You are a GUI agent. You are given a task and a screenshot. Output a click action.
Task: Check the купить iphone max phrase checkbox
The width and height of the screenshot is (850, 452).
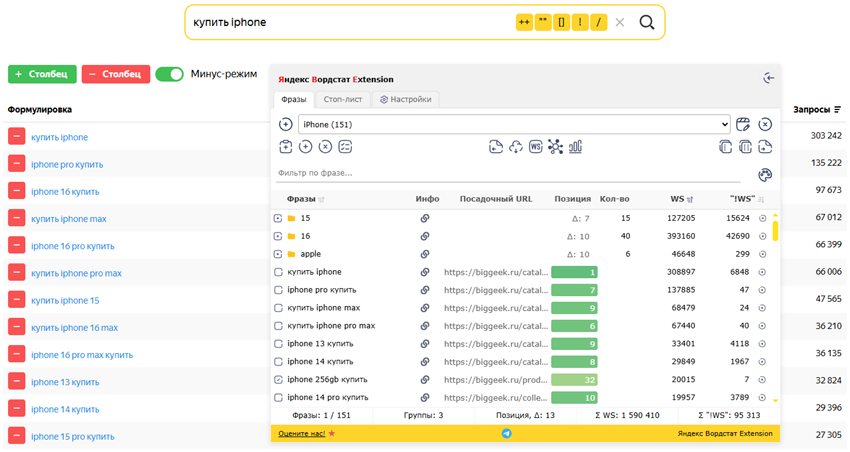point(278,308)
